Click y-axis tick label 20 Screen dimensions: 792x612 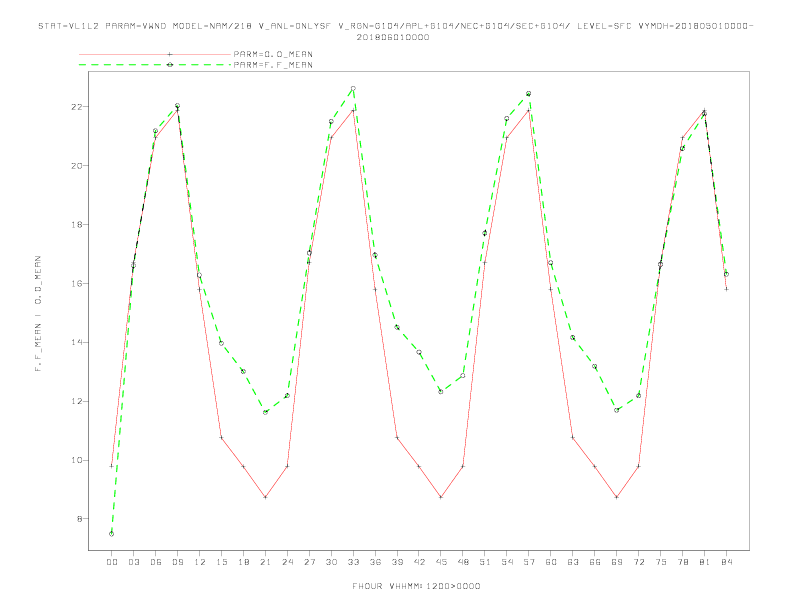77,166
